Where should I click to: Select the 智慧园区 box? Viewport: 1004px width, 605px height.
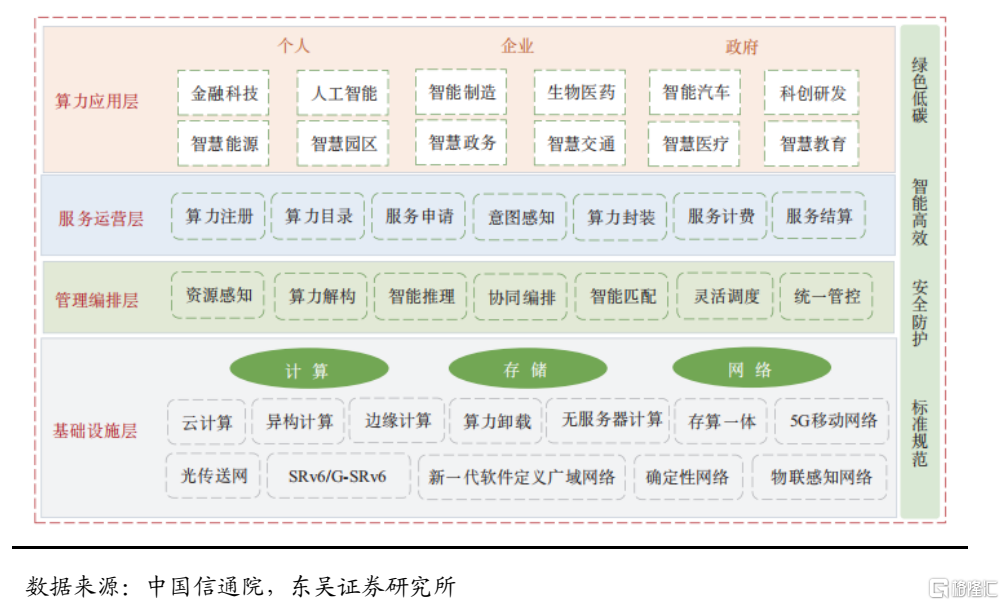tap(343, 143)
